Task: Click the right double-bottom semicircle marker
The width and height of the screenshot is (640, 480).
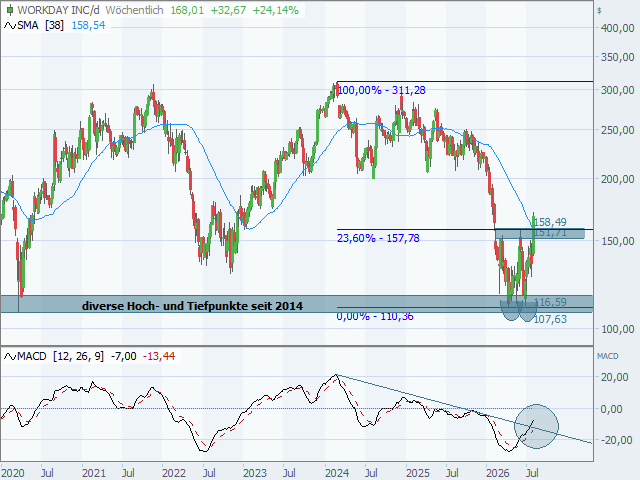Action: click(x=528, y=311)
